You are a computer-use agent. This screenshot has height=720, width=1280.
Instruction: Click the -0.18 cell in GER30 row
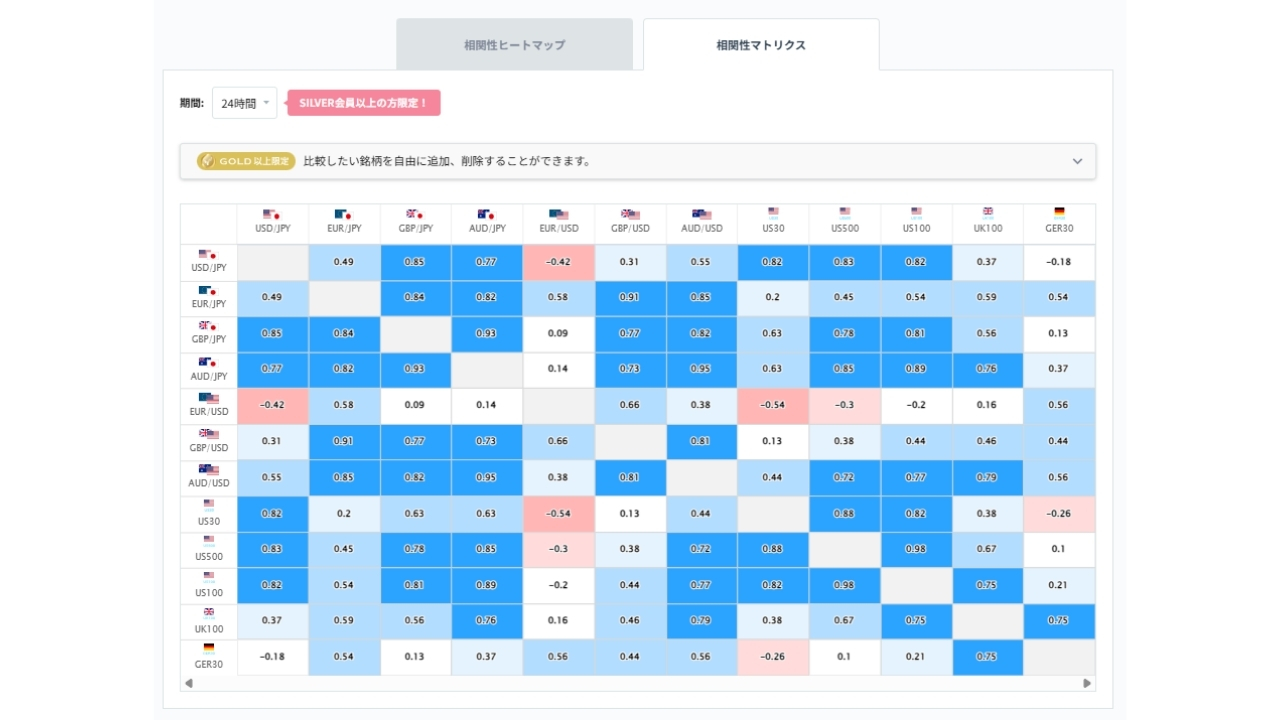tap(272, 657)
